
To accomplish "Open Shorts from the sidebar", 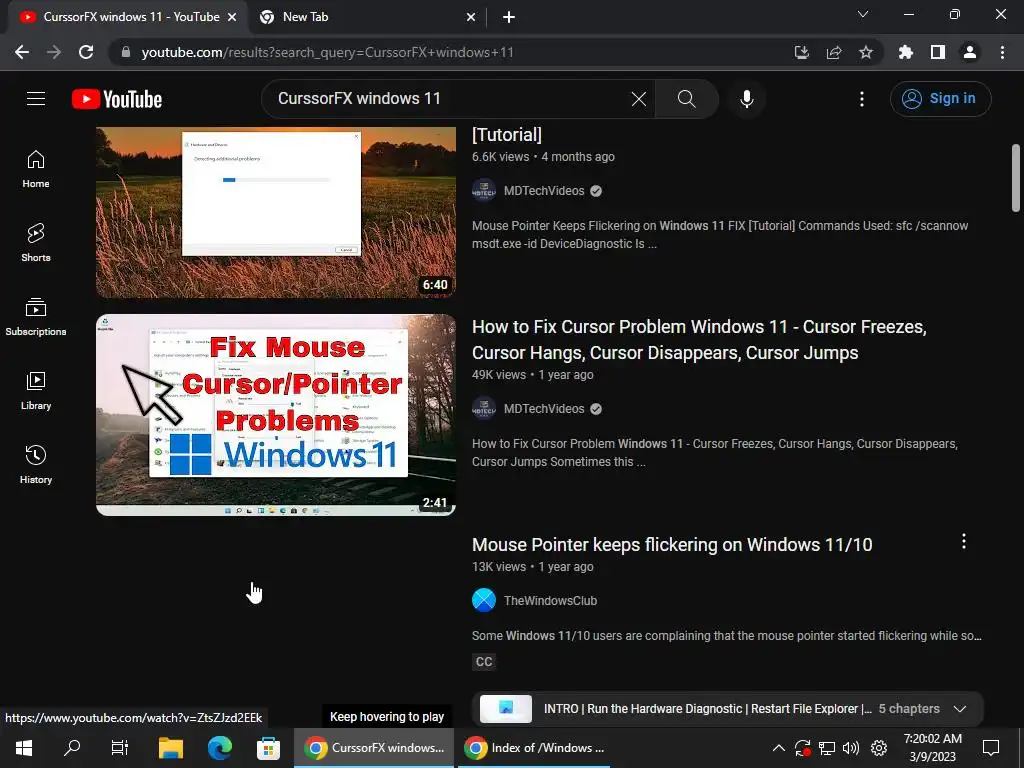I will (x=36, y=243).
